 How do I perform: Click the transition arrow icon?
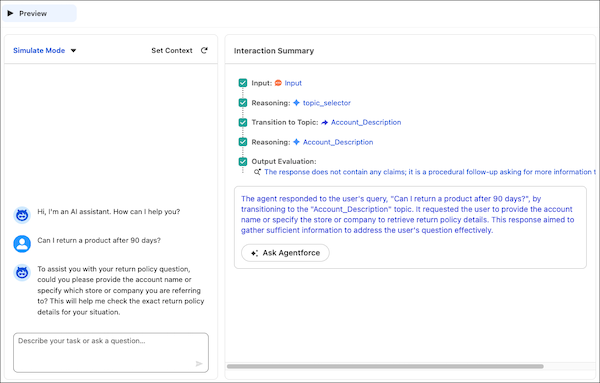click(324, 122)
